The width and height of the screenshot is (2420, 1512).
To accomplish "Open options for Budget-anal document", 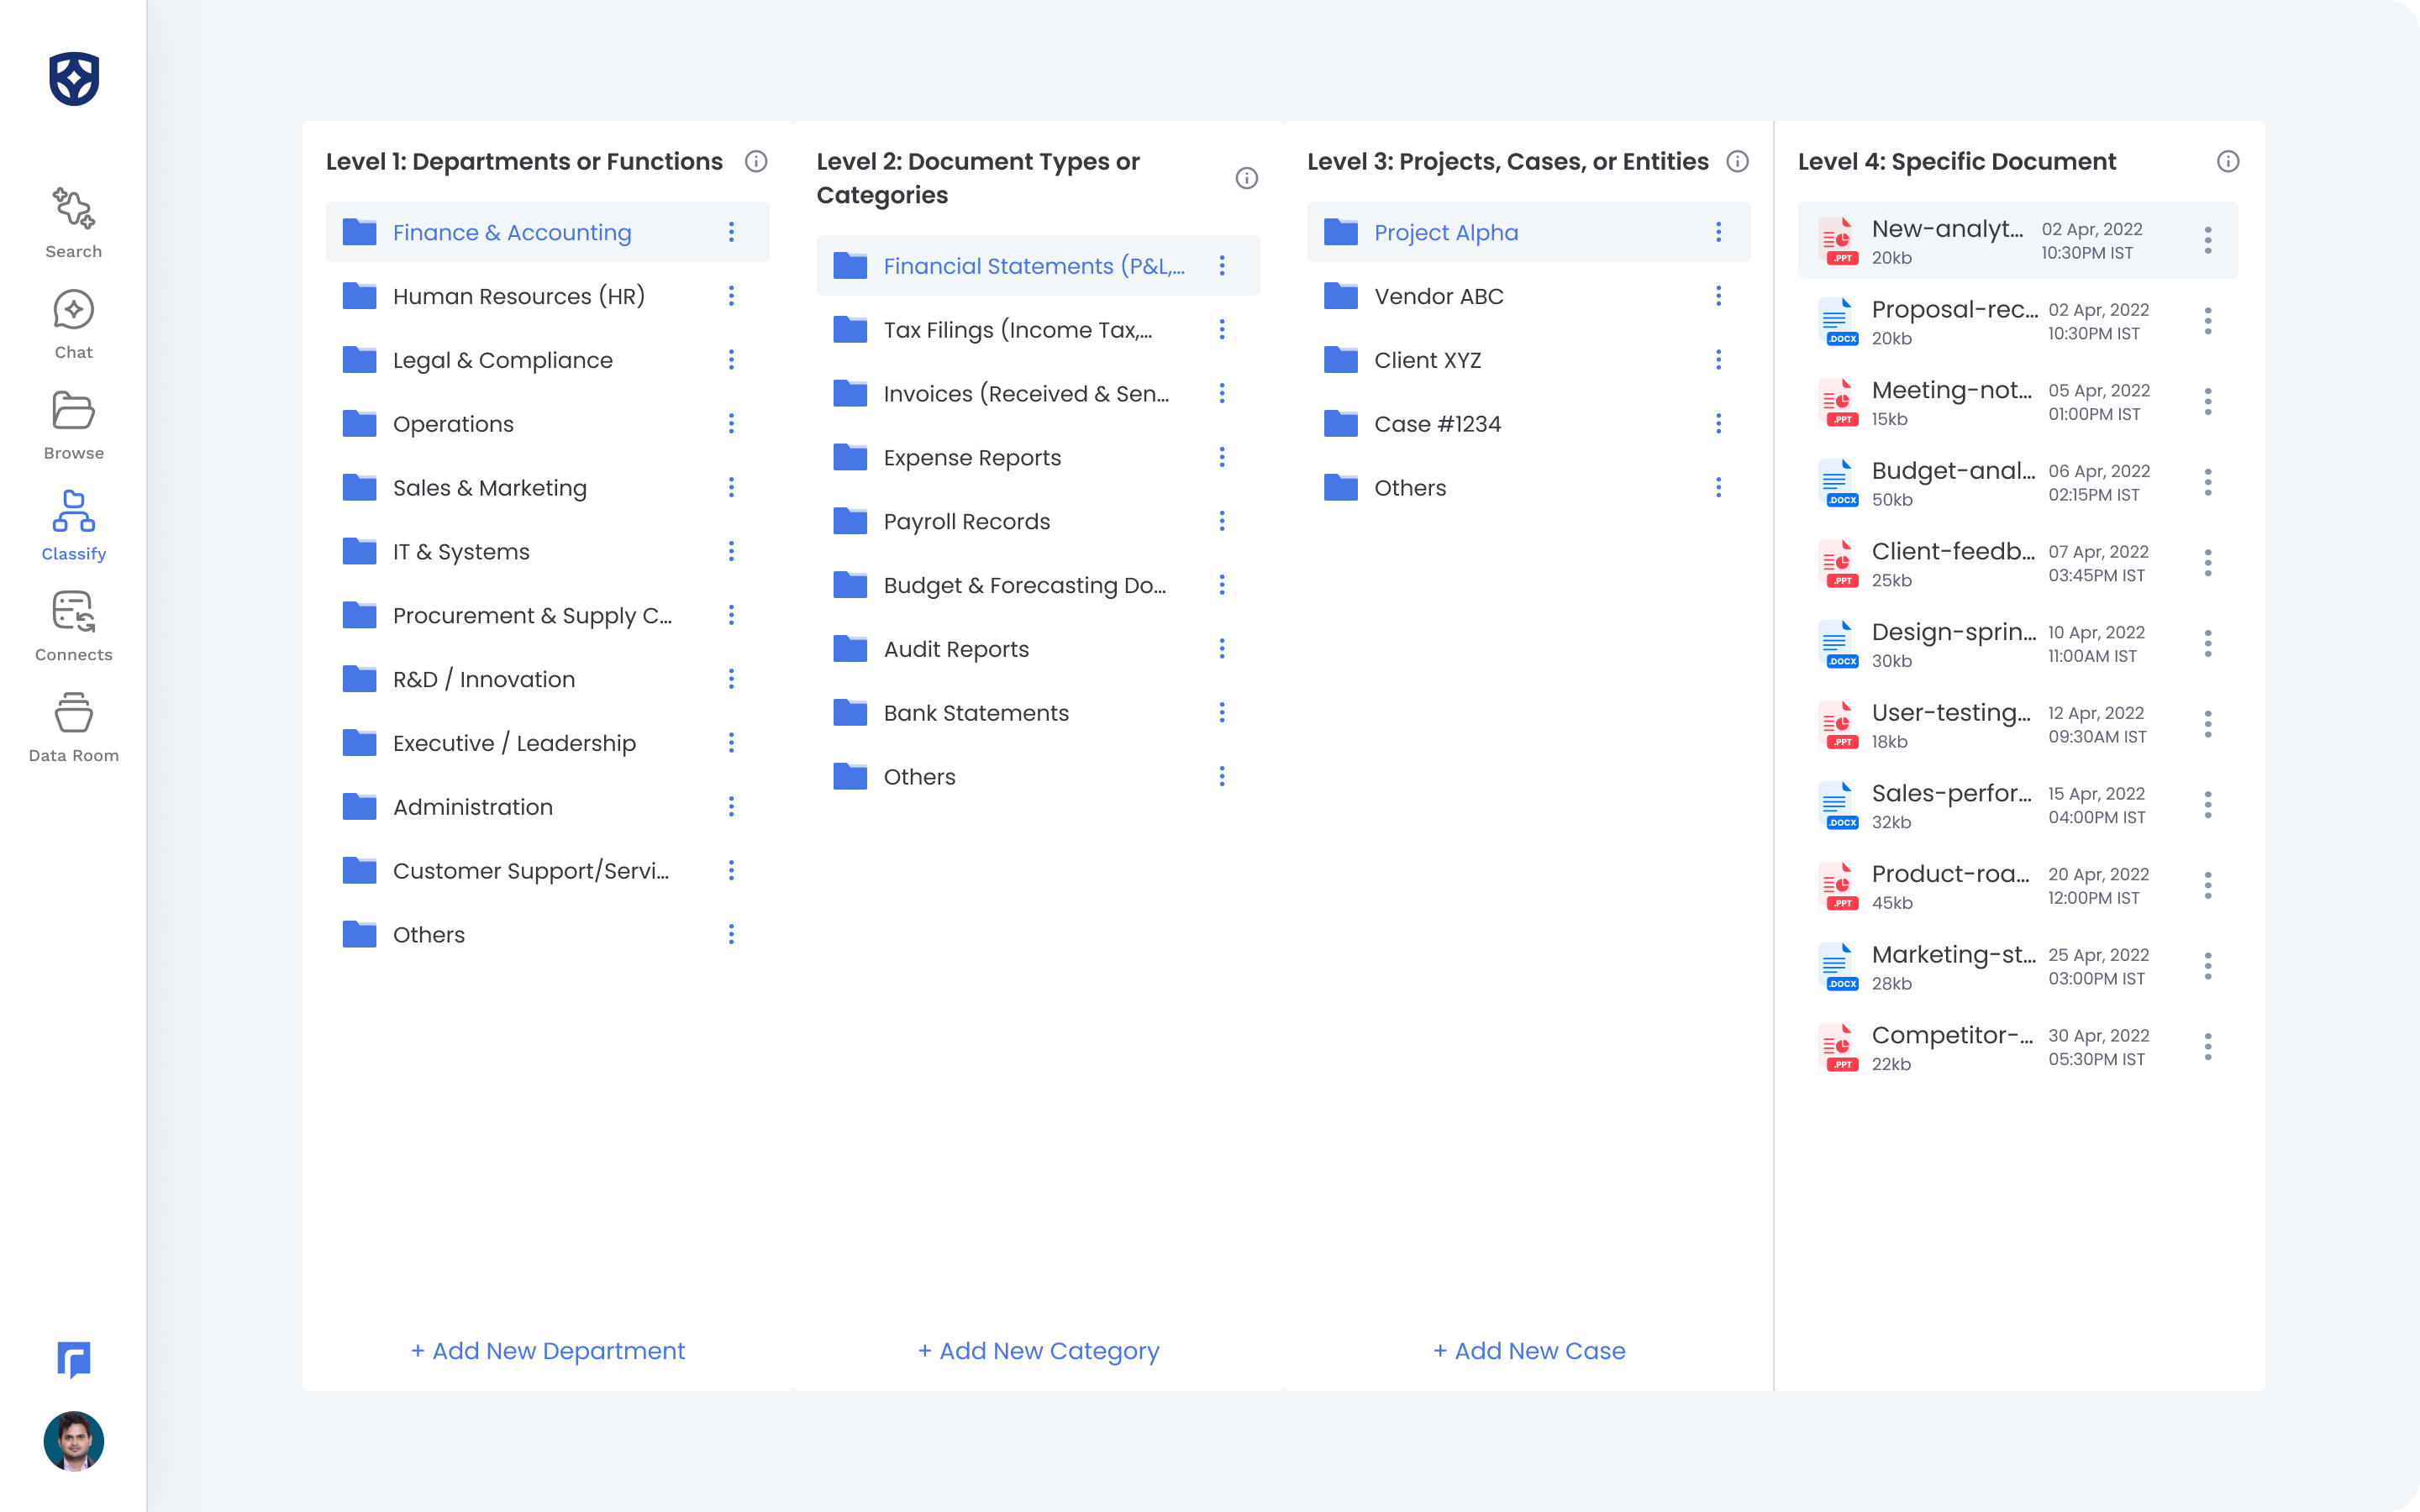I will pyautogui.click(x=2208, y=483).
